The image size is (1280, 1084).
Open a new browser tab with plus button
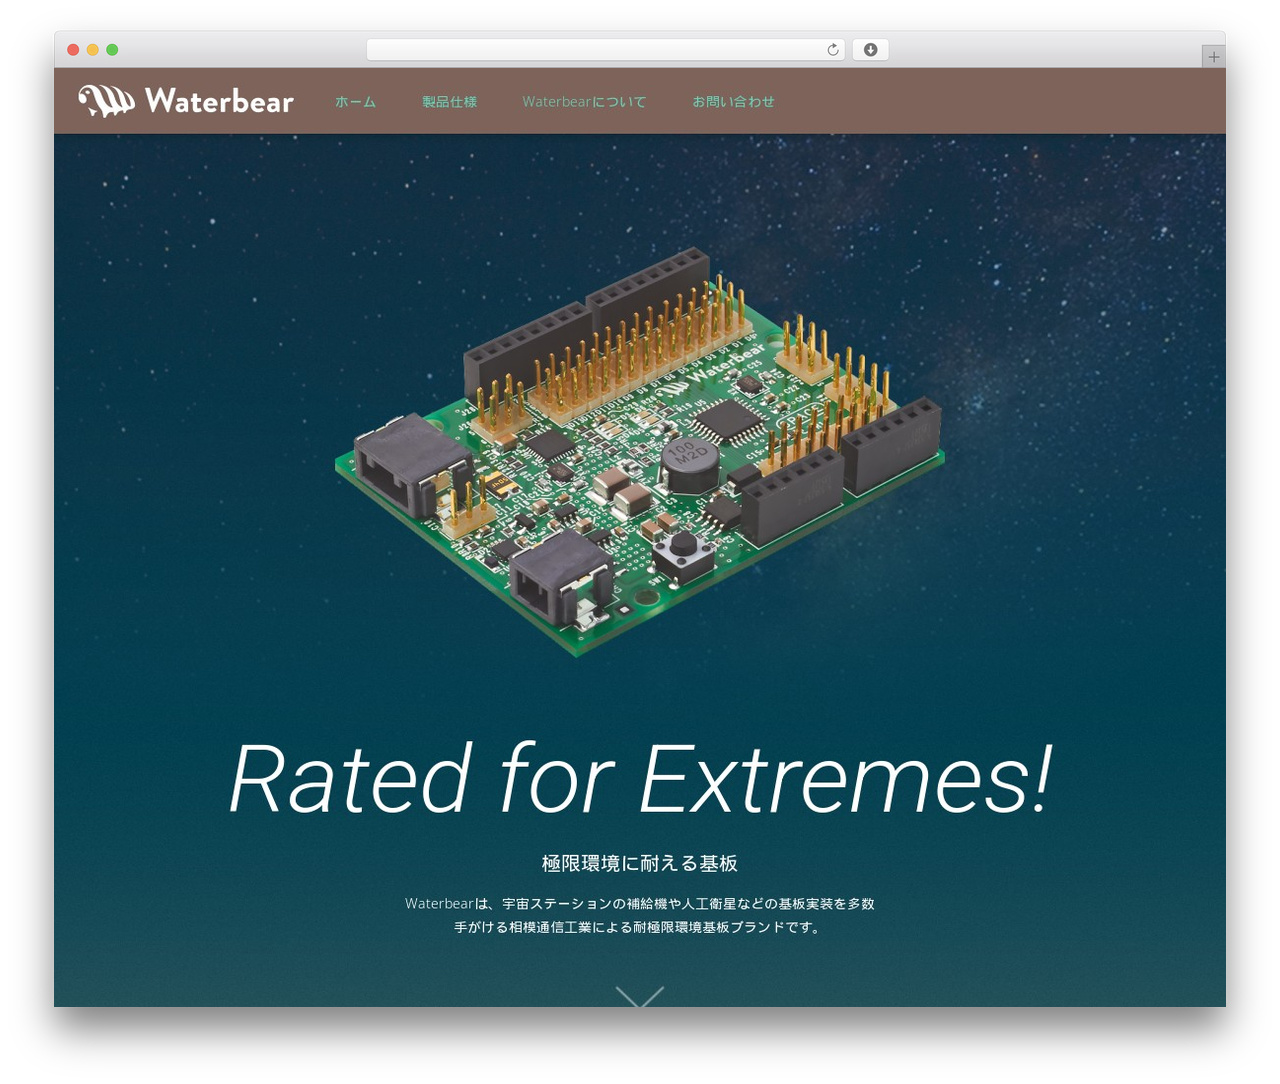click(1213, 57)
